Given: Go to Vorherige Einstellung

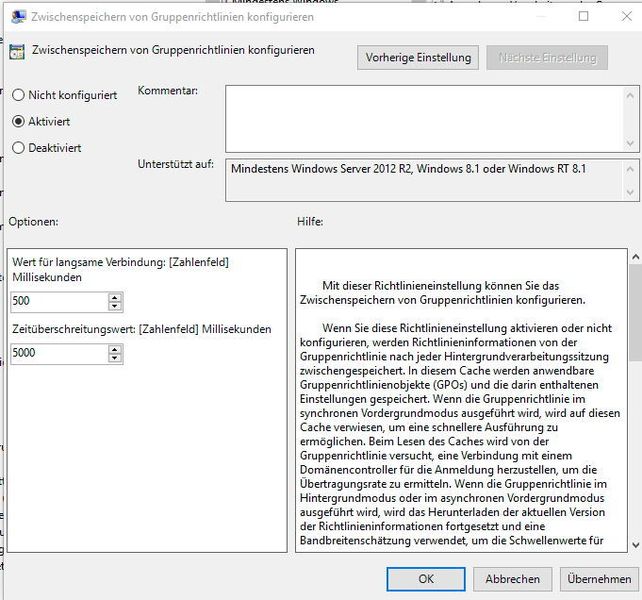Looking at the screenshot, I should [x=418, y=57].
